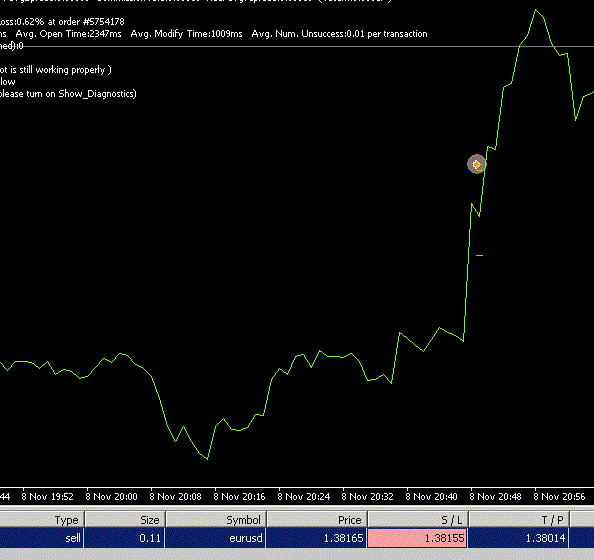
Task: Click the '8 Nov 20:08' time axis label
Action: coord(175,496)
